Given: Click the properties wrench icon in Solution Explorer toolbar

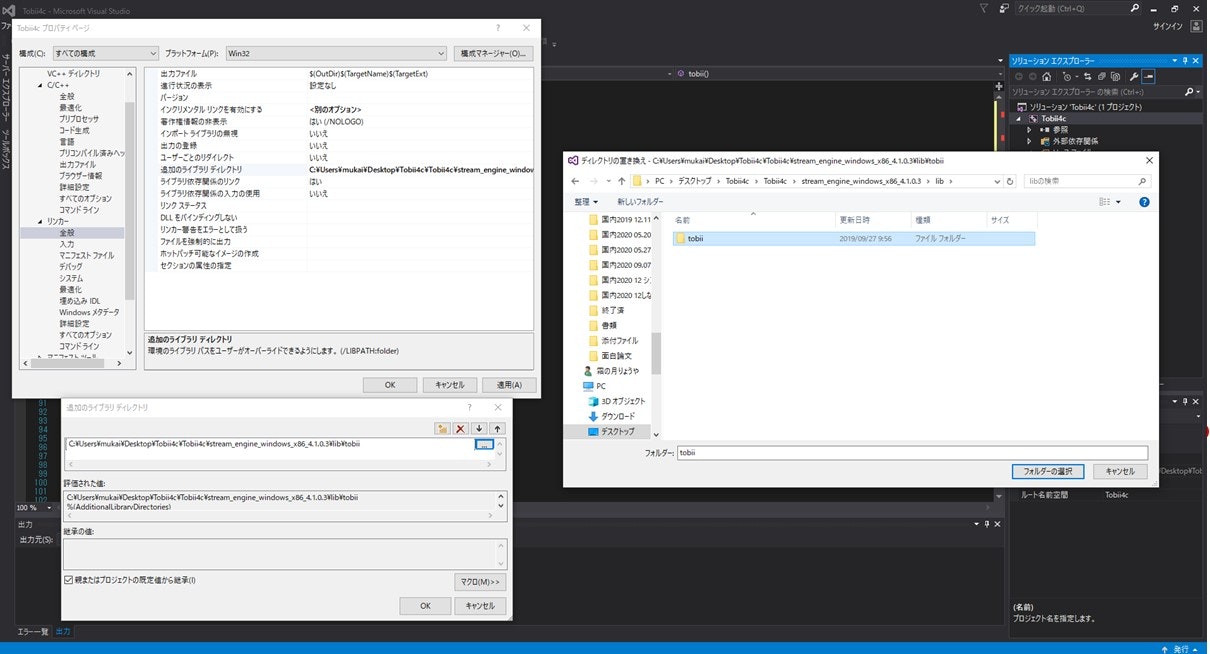Looking at the screenshot, I should 1134,76.
